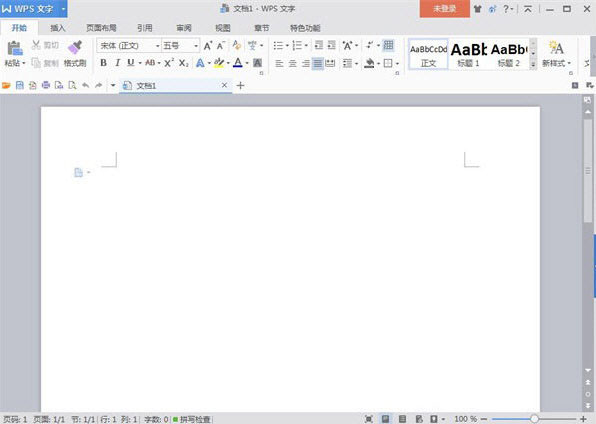
Task: Open the font name dropdown
Action: click(x=157, y=46)
